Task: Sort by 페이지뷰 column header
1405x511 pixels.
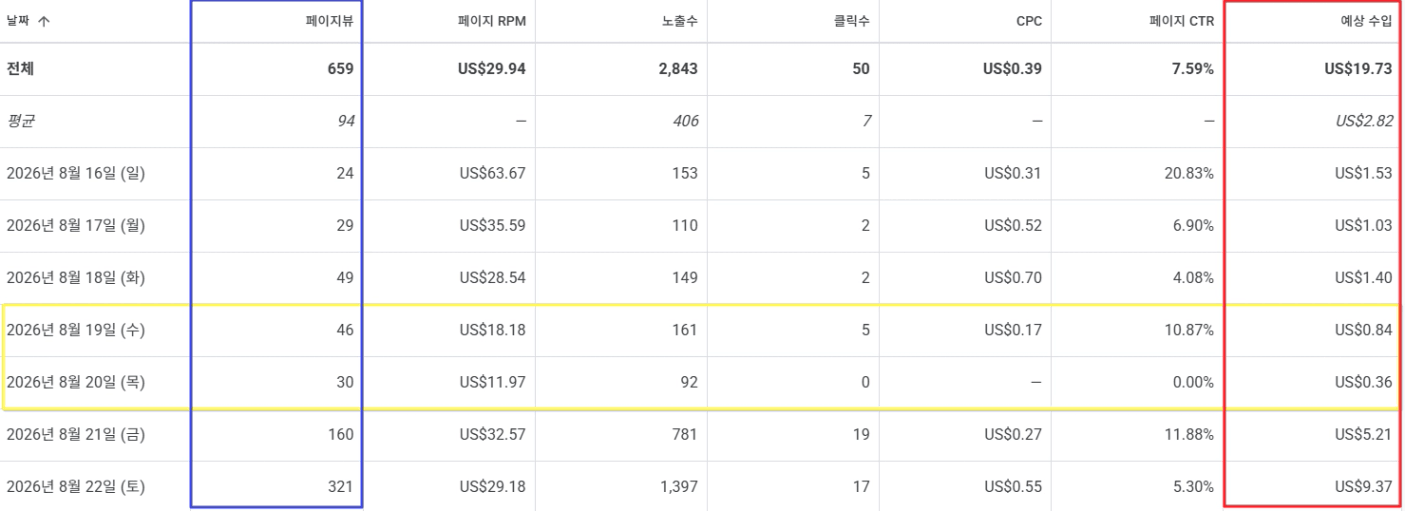Action: (329, 21)
